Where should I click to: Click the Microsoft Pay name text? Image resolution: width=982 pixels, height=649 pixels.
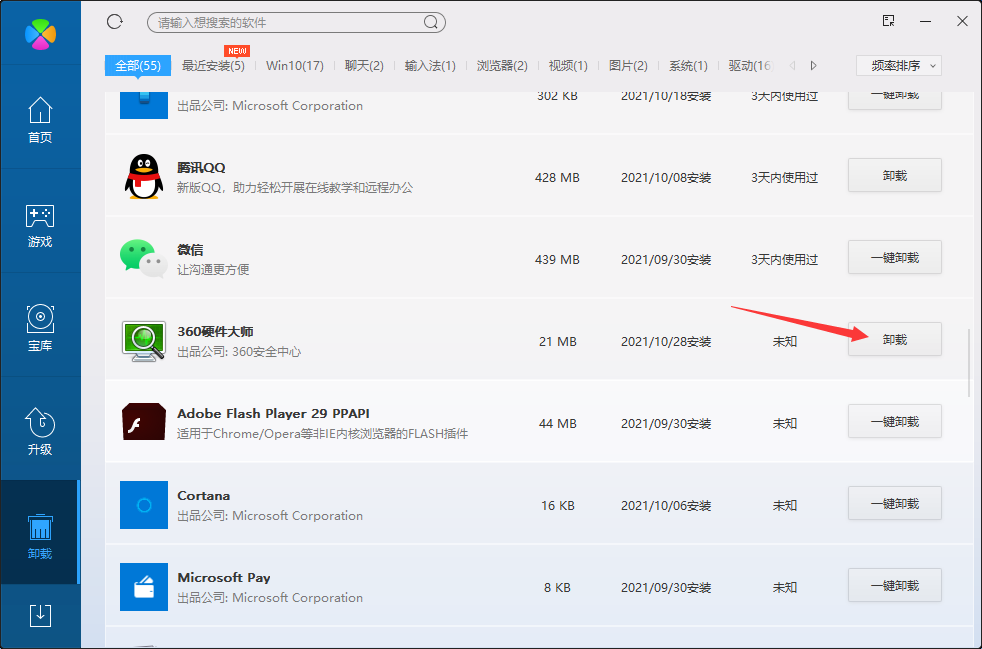click(224, 578)
